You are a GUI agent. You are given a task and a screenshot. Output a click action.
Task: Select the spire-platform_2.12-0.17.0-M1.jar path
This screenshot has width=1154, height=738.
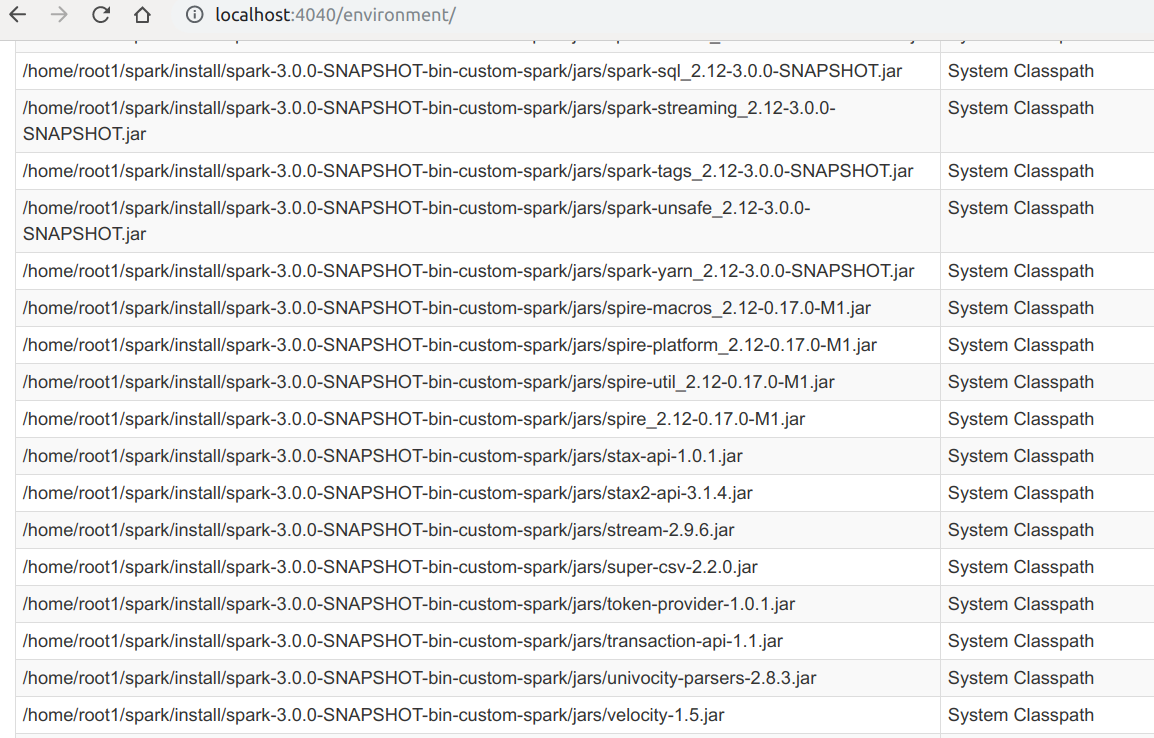point(450,345)
